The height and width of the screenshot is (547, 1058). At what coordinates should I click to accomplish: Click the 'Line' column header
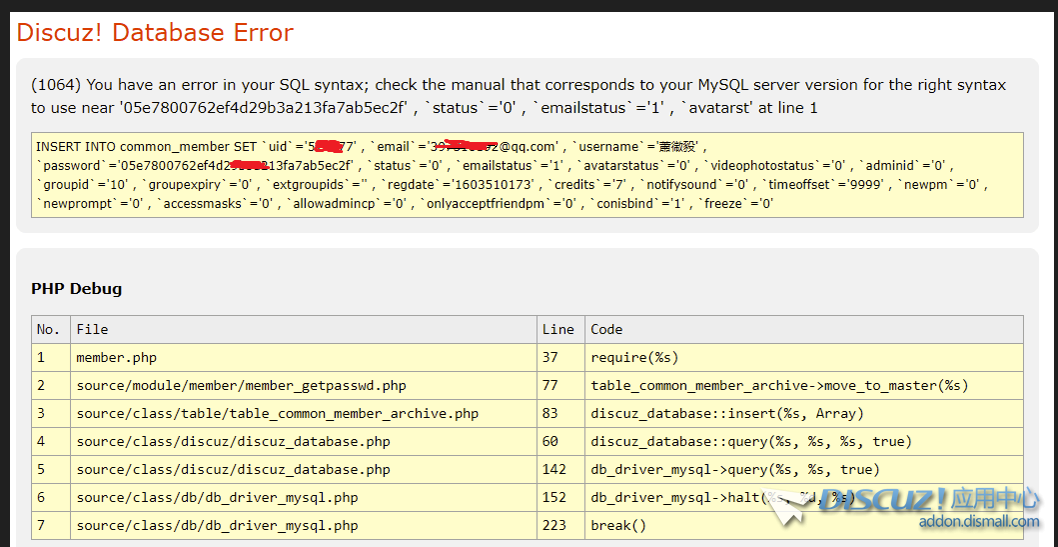coord(561,329)
